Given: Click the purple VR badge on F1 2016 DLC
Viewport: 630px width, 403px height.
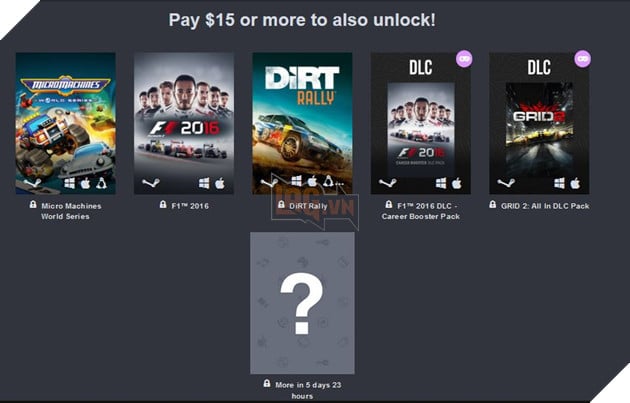Looking at the screenshot, I should [x=464, y=59].
